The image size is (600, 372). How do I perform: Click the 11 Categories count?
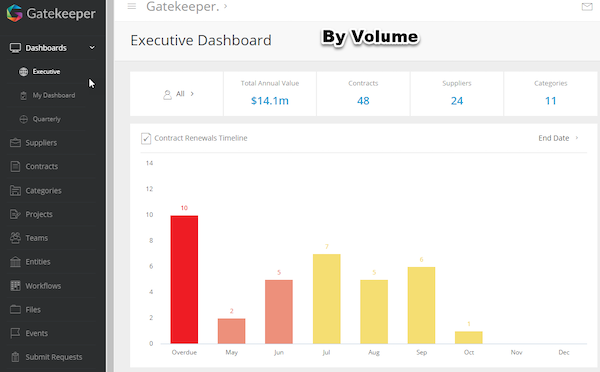(x=551, y=101)
